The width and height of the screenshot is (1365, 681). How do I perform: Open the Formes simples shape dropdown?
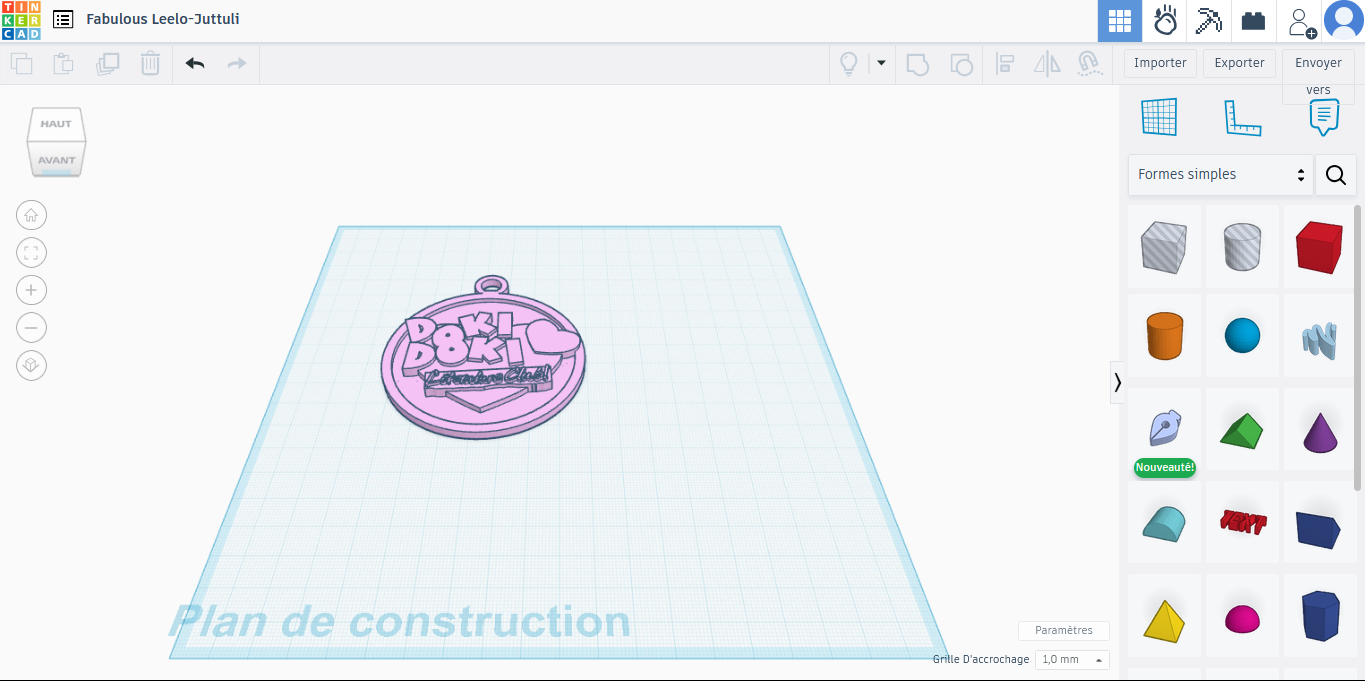pos(1221,175)
